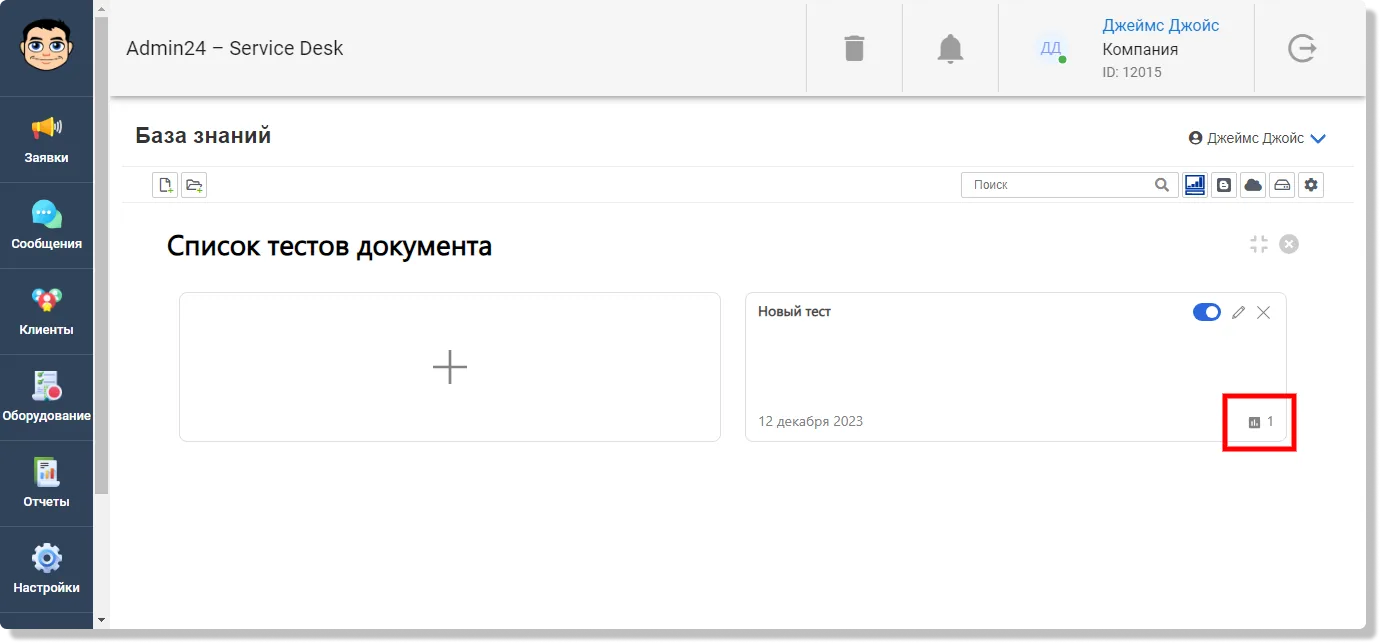
Task: Click the sidebar scrollbar up arrow
Action: pos(101,9)
